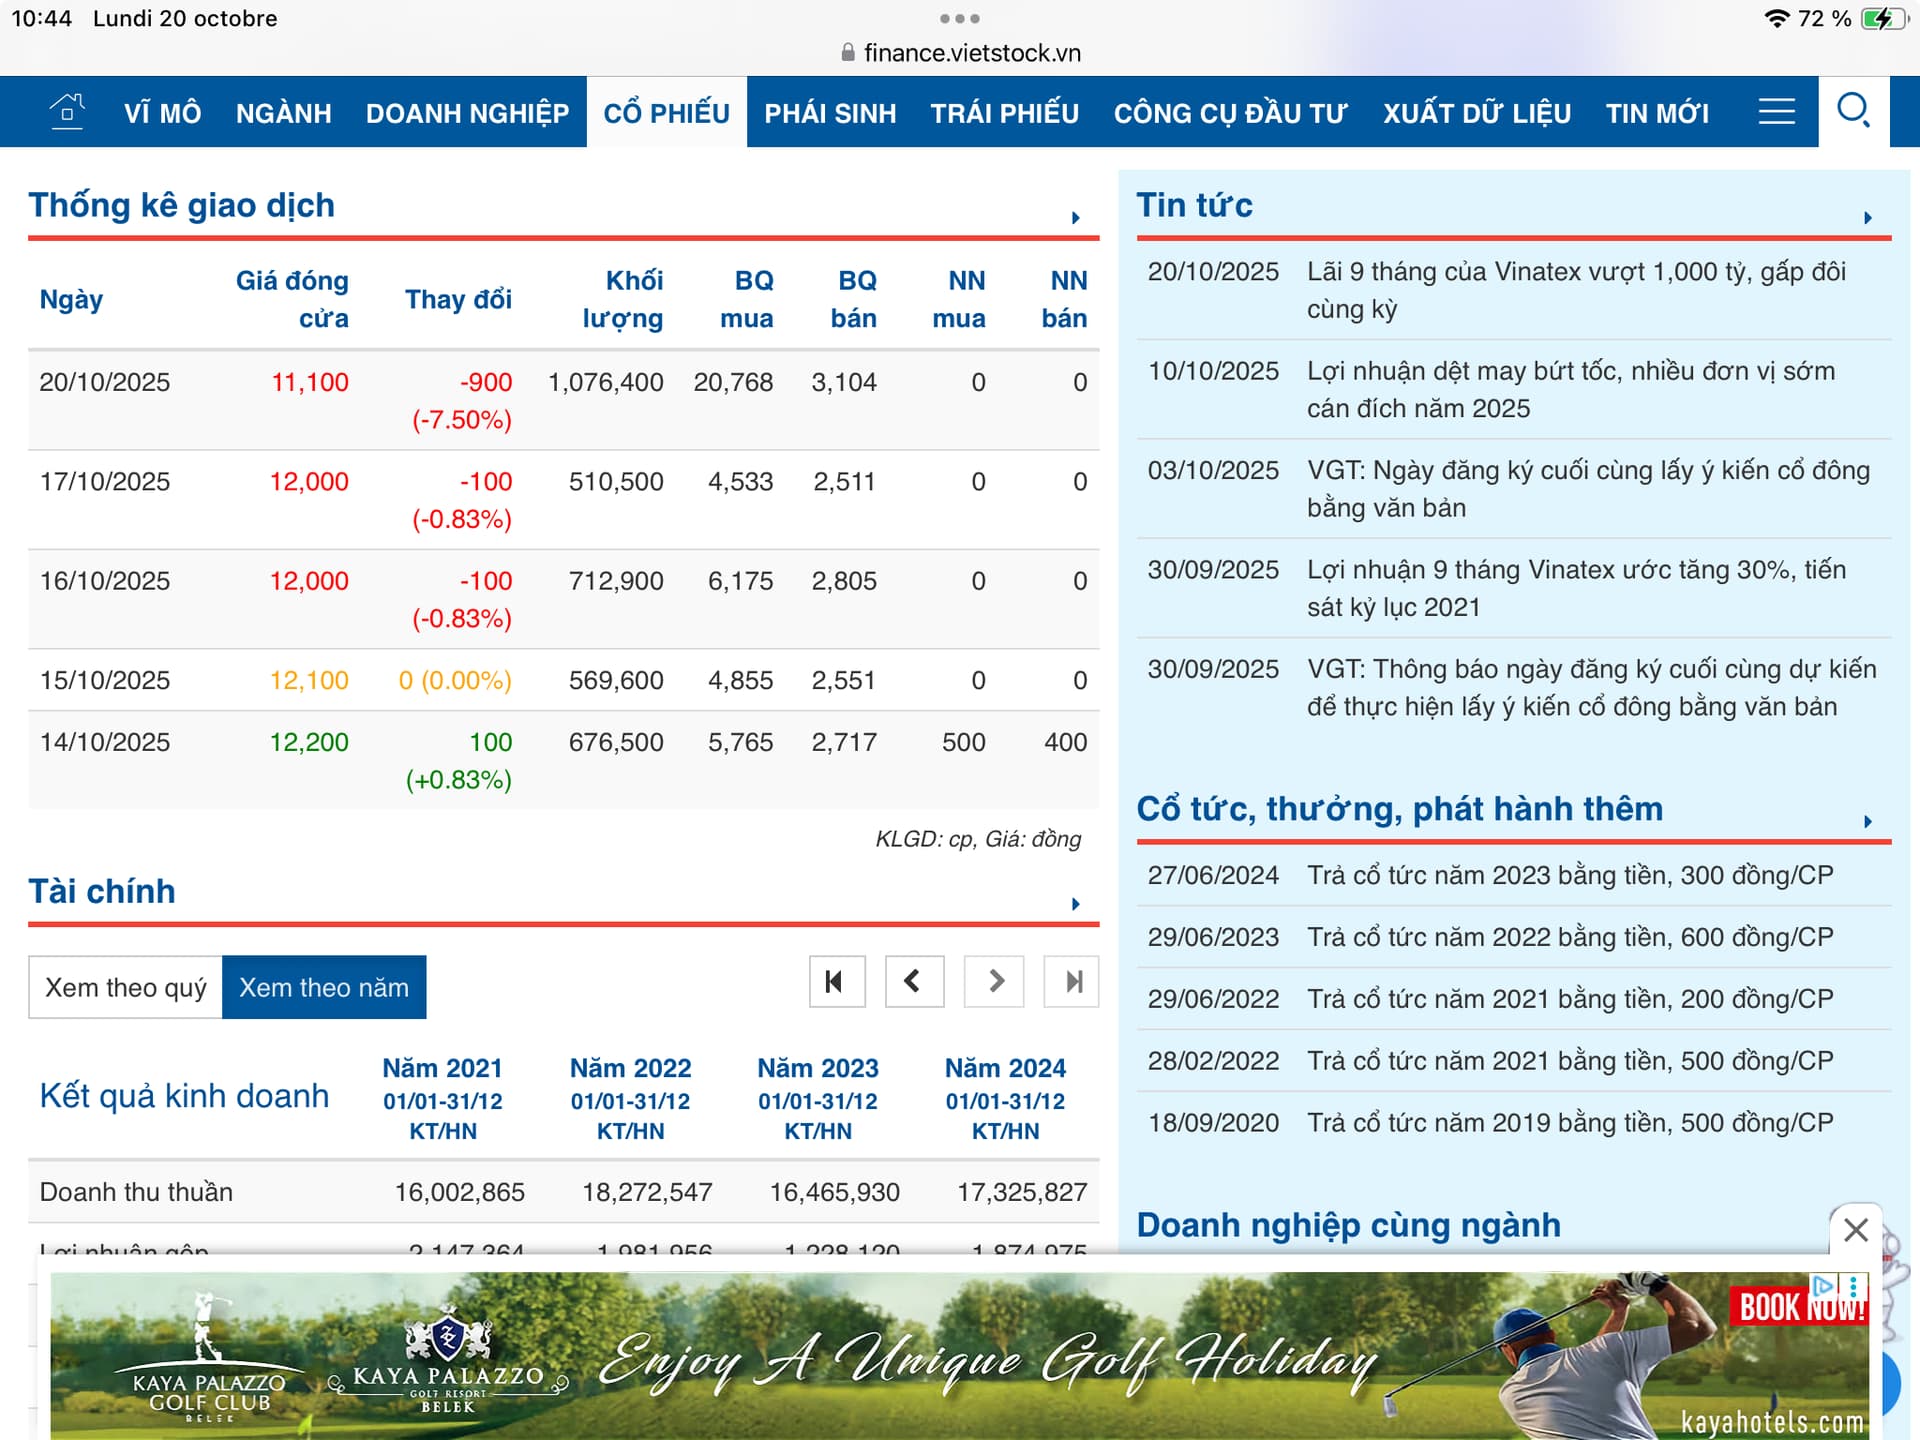Screen dimensions: 1920x1440
Task: Switch to Xem theo quý view
Action: tap(126, 987)
